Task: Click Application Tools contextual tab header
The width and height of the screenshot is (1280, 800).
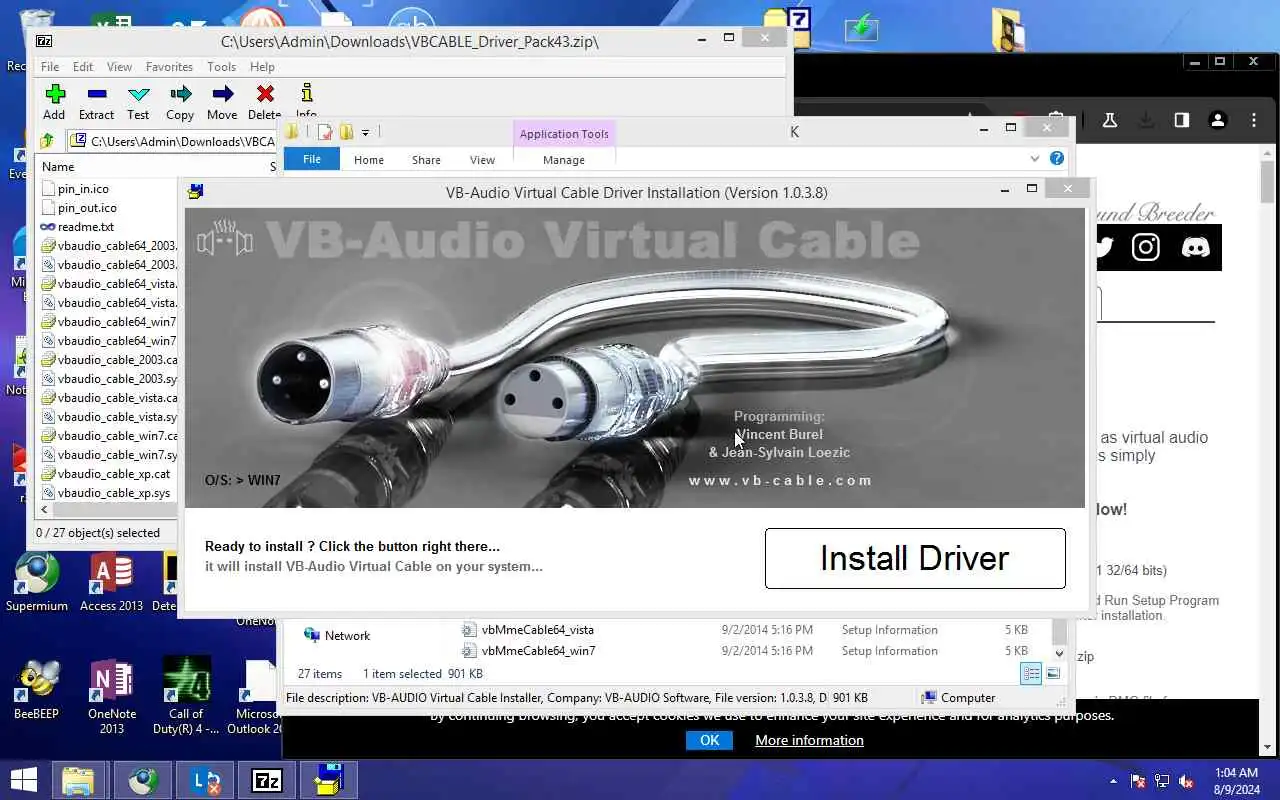Action: pyautogui.click(x=564, y=134)
